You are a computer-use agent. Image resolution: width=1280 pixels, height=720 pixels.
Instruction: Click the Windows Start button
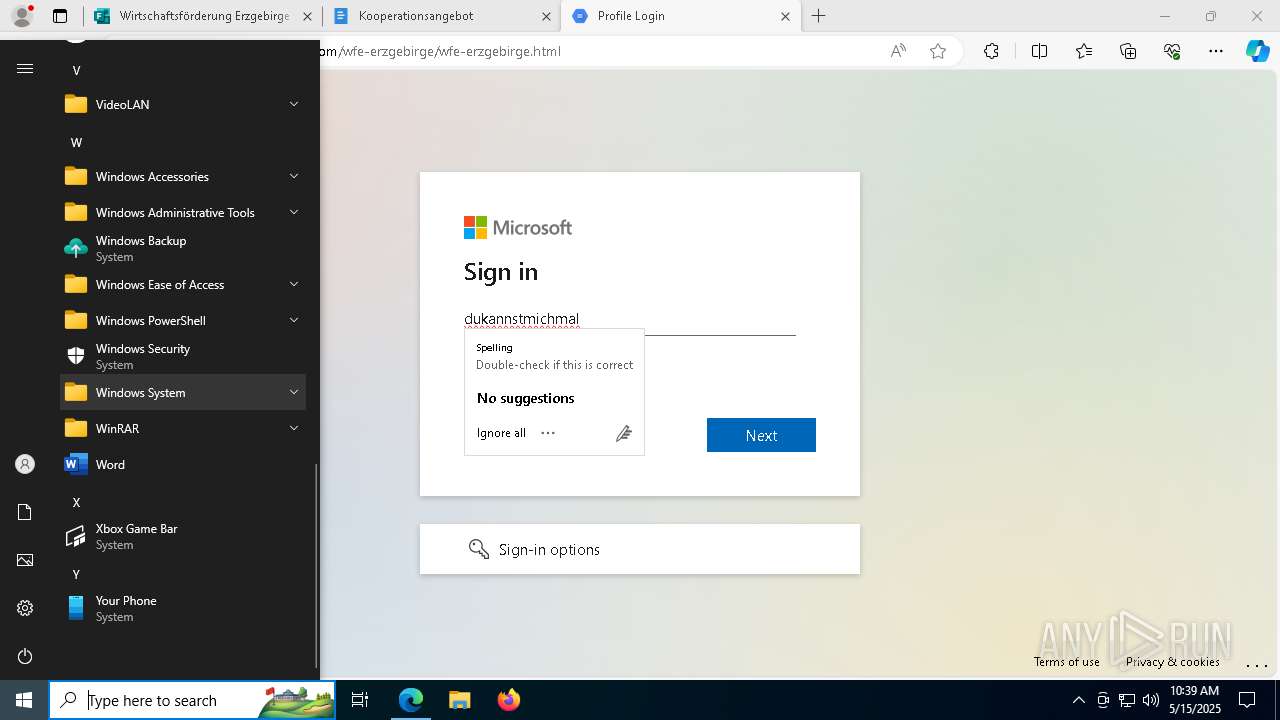click(24, 700)
